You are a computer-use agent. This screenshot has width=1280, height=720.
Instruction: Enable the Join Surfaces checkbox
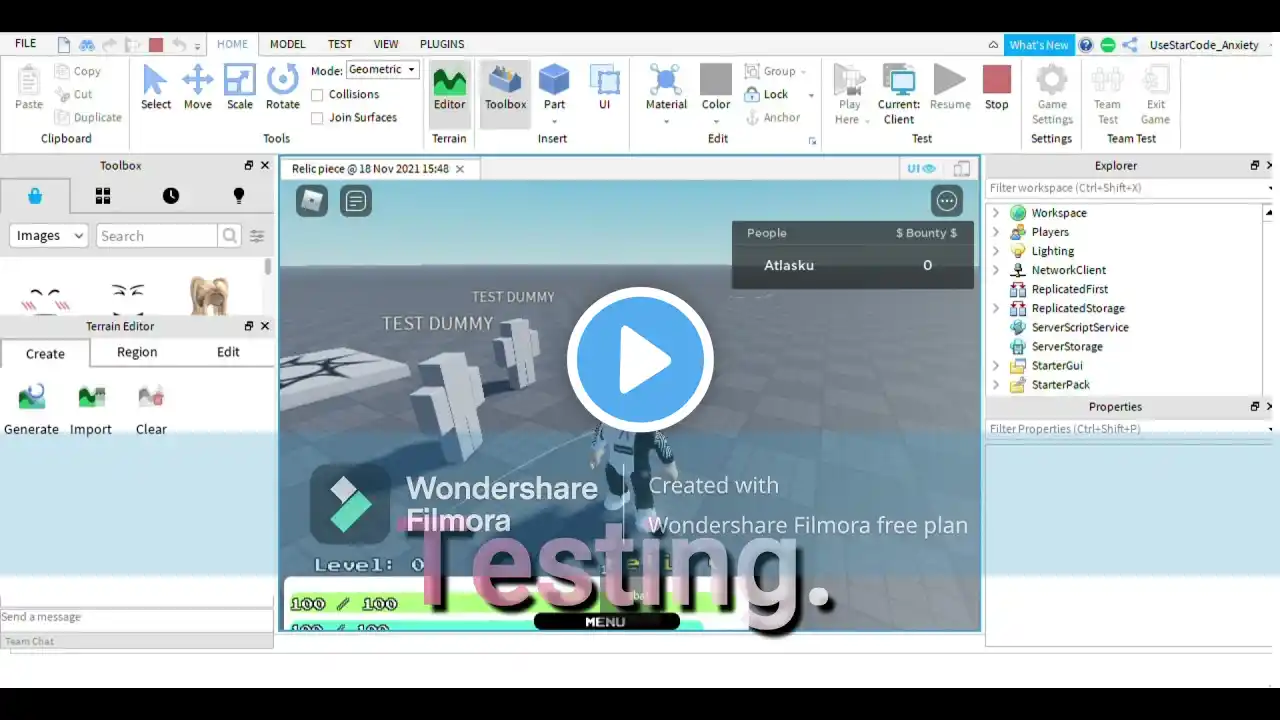coord(317,118)
